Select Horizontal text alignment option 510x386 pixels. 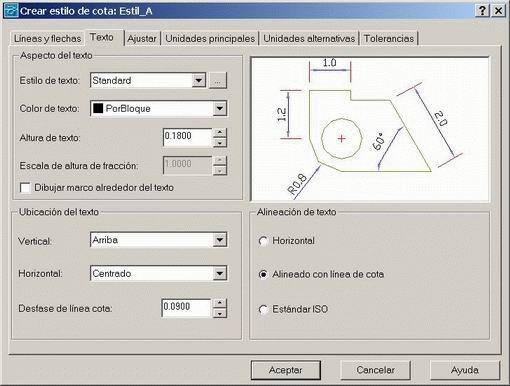[x=263, y=241]
